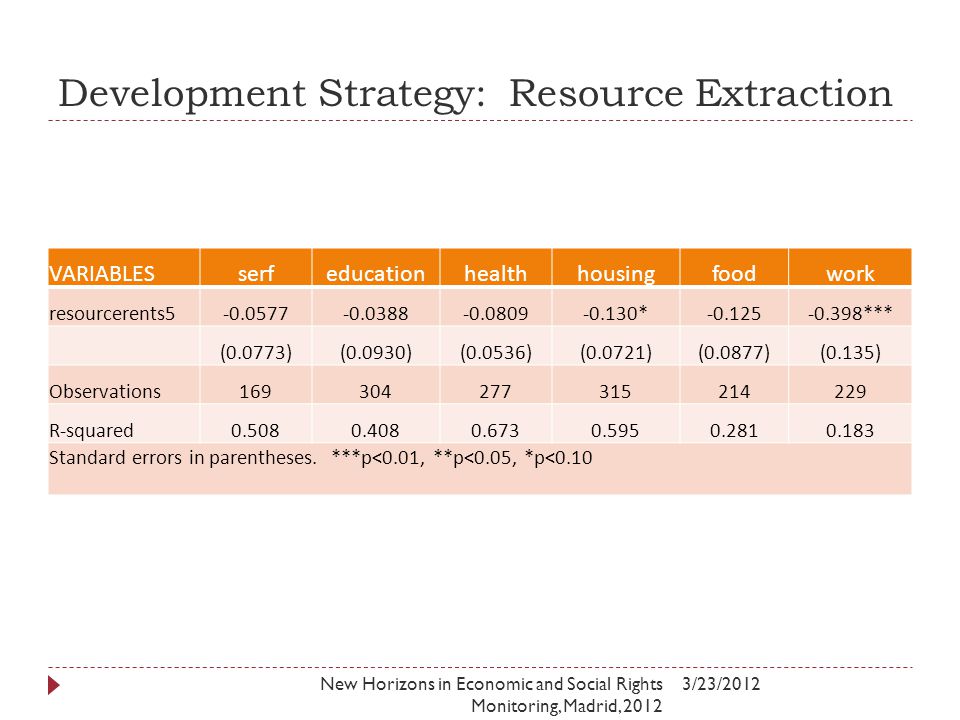960x720 pixels.
Task: Click the R-squared value 0.408
Action: [375, 430]
